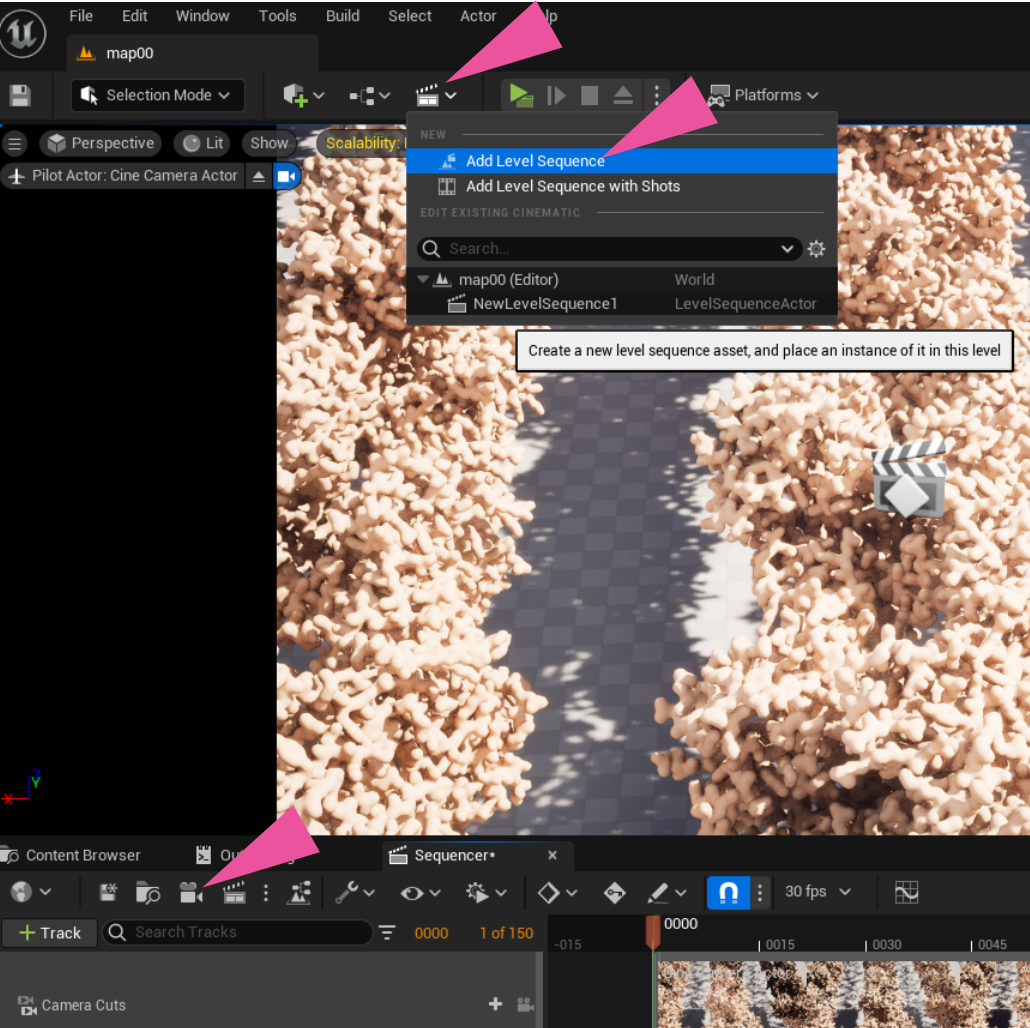The height and width of the screenshot is (1028, 1030).
Task: Toggle the camera pilot view button
Action: click(x=287, y=176)
